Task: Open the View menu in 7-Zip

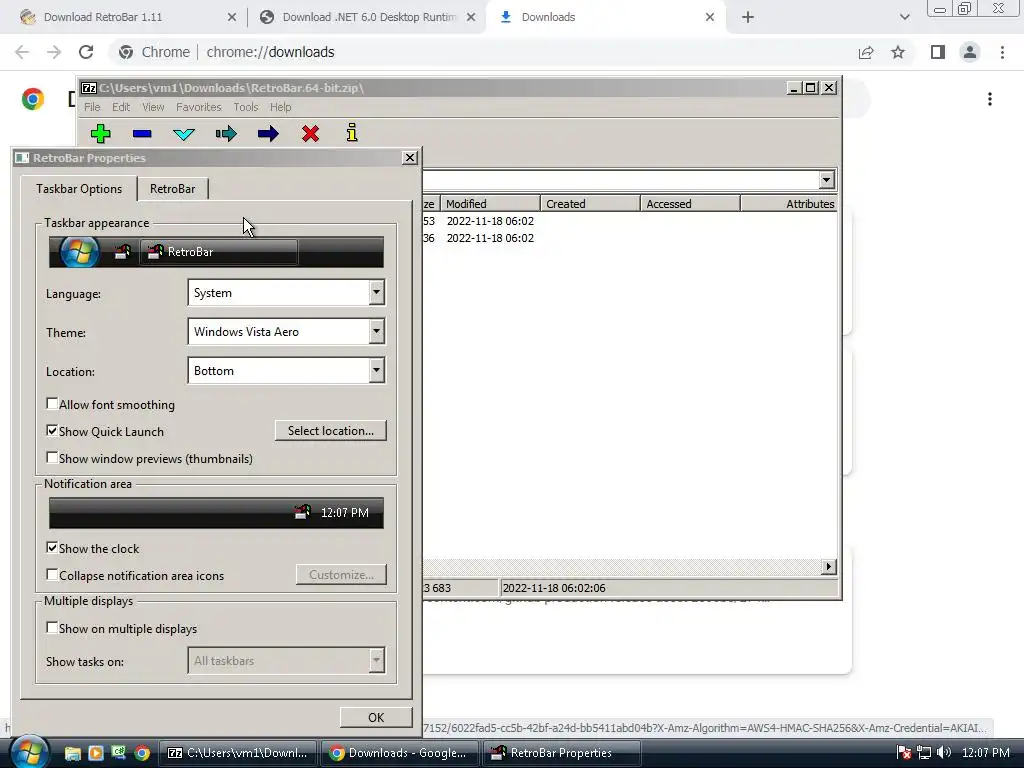Action: [x=153, y=107]
